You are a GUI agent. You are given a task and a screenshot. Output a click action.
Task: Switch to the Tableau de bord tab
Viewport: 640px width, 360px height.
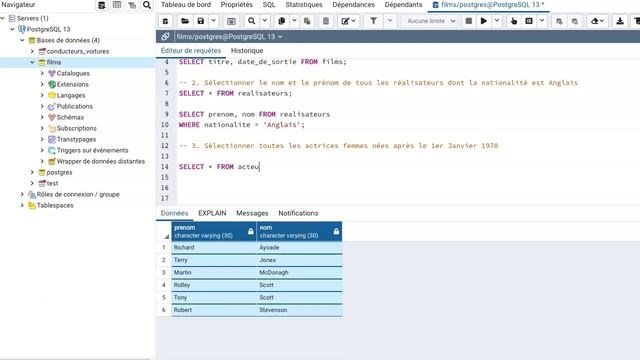coord(186,5)
